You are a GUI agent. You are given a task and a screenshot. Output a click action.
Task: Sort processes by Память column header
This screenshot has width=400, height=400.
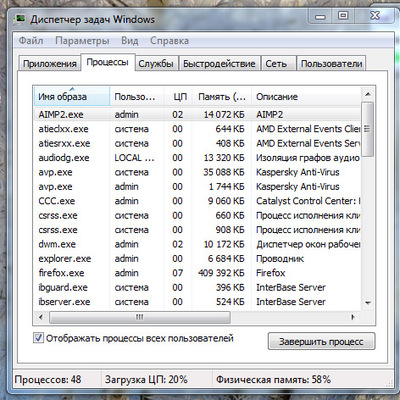click(x=222, y=97)
